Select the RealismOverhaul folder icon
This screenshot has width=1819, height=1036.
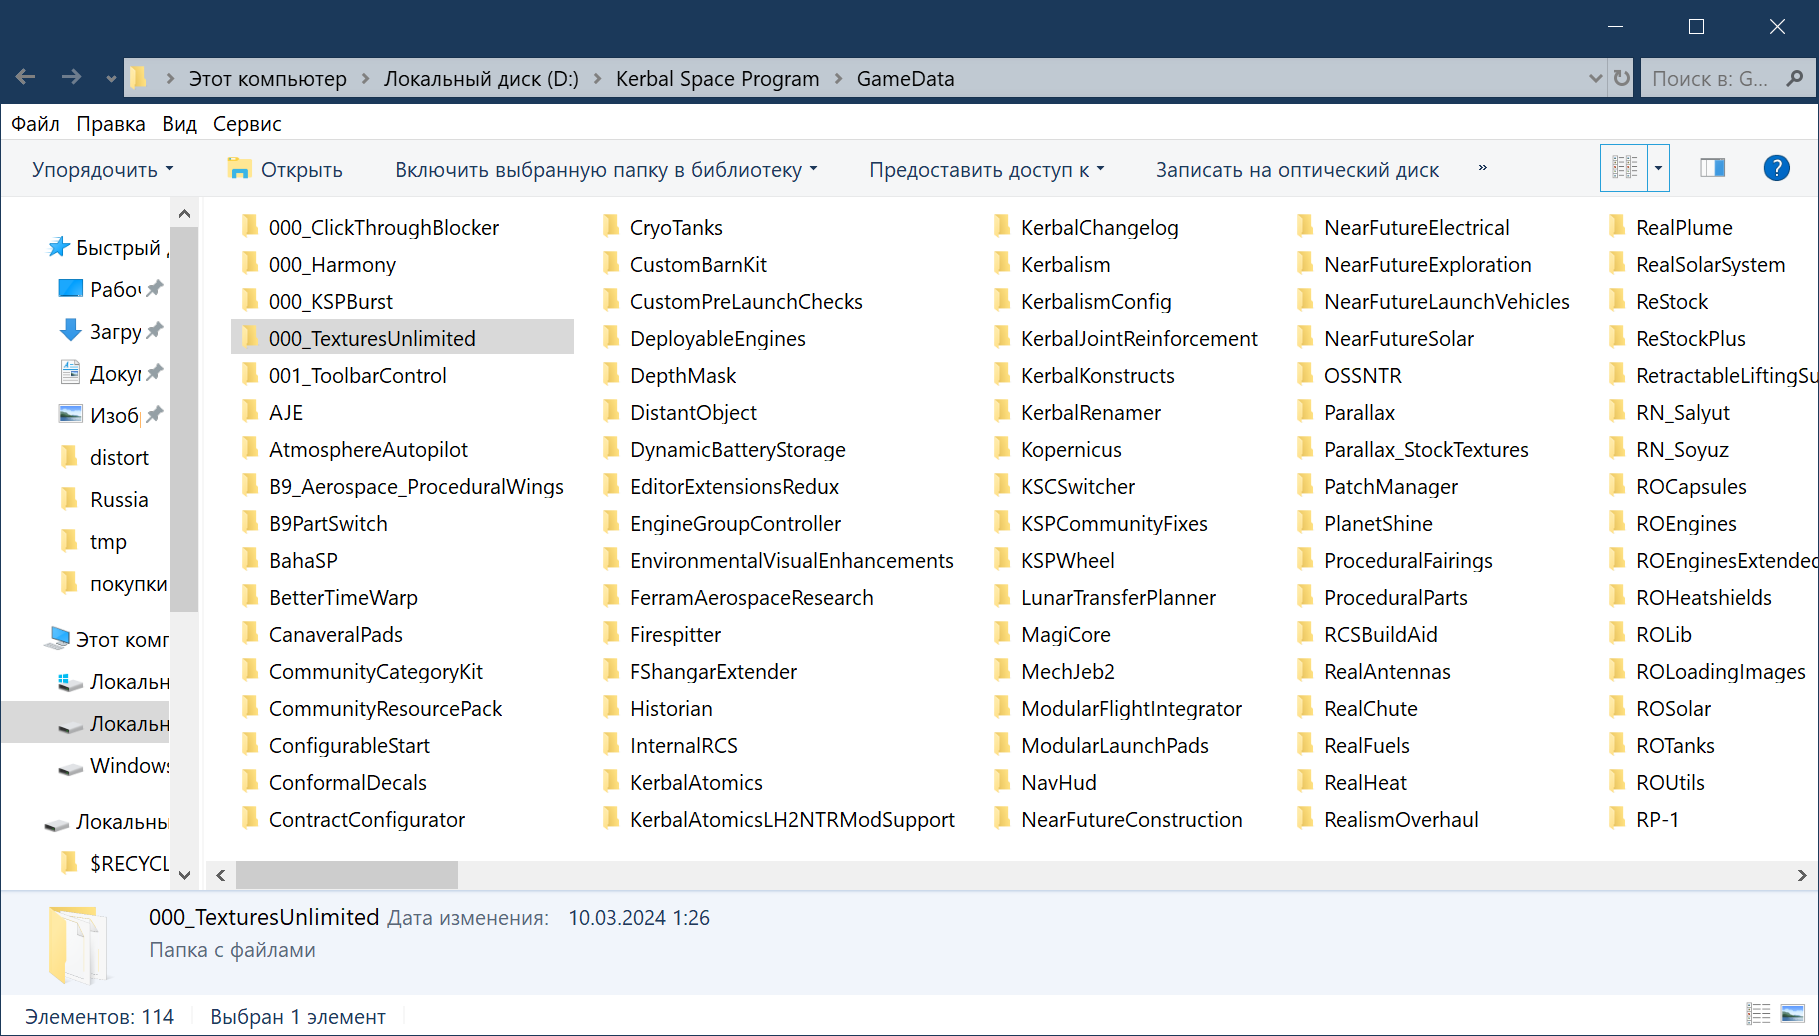[x=1305, y=818]
